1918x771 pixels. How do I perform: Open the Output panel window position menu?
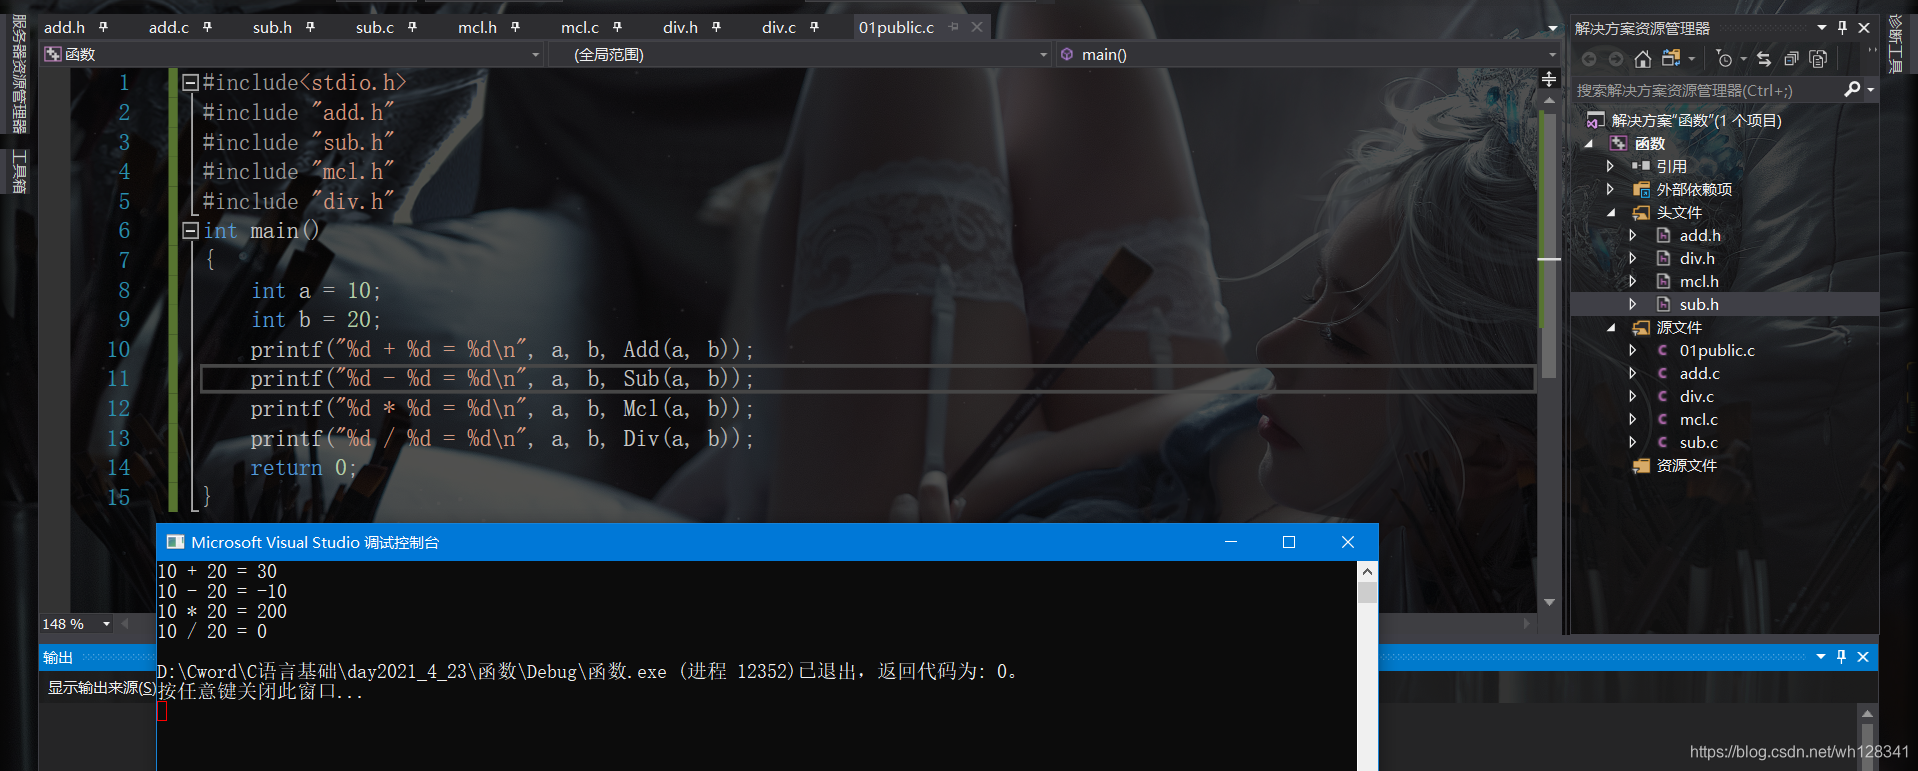point(1821,656)
